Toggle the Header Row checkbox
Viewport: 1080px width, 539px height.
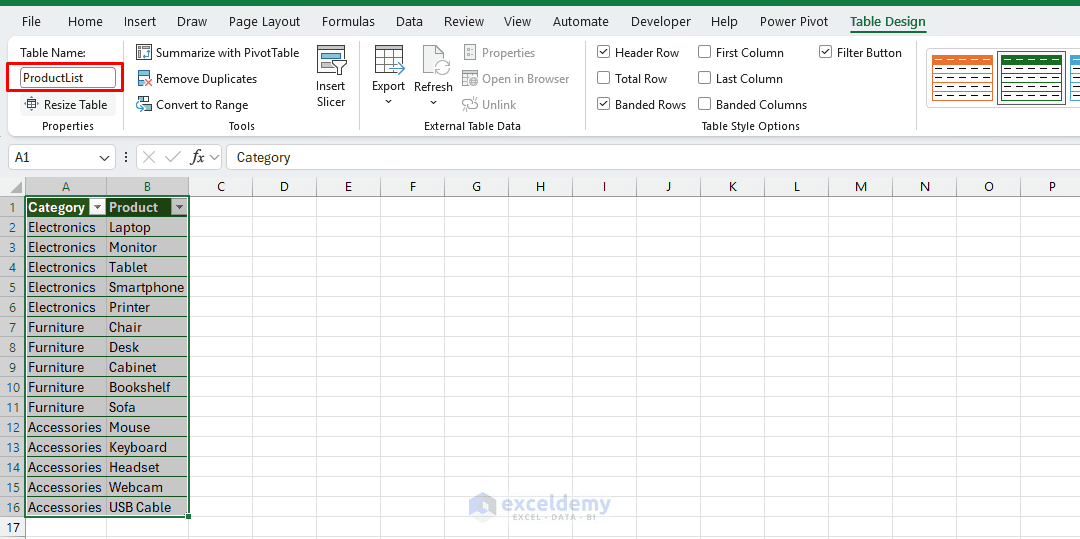pyautogui.click(x=603, y=52)
